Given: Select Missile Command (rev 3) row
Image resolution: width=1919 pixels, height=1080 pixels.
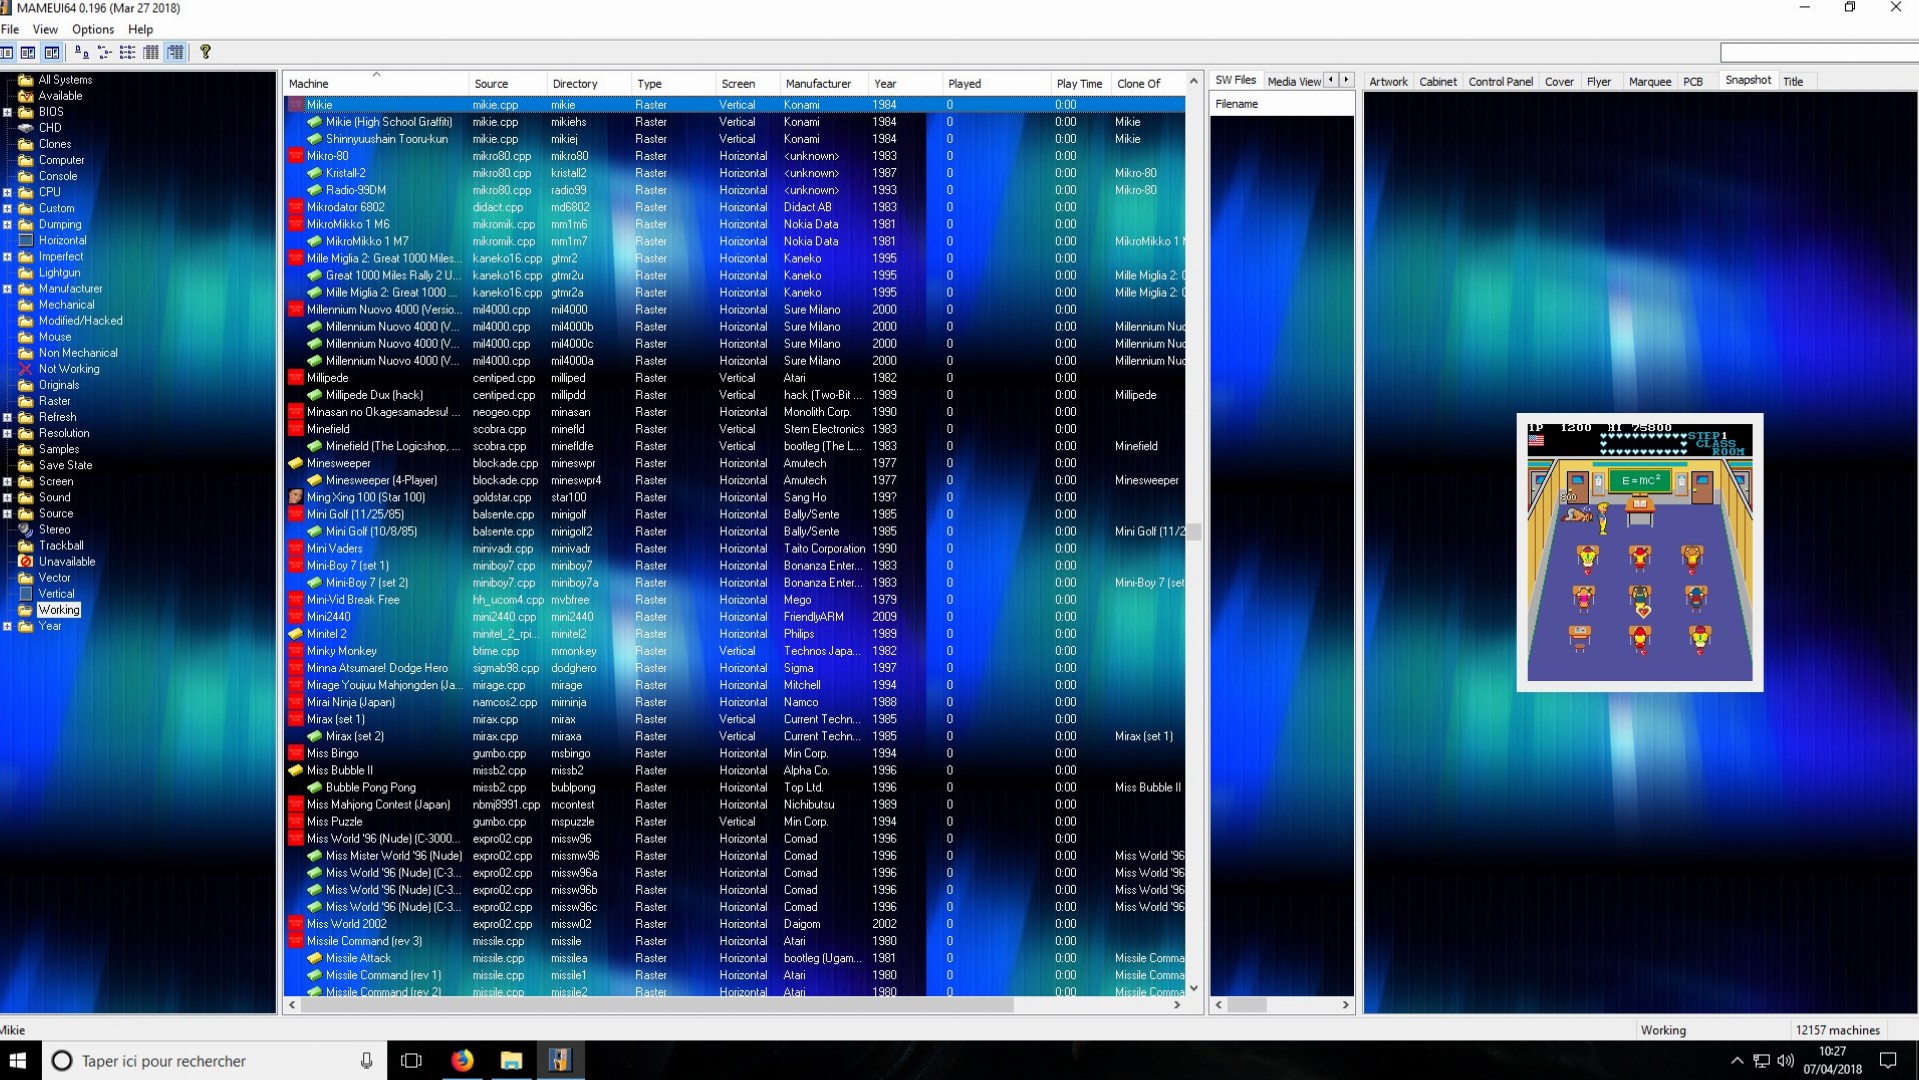Looking at the screenshot, I should tap(735, 941).
